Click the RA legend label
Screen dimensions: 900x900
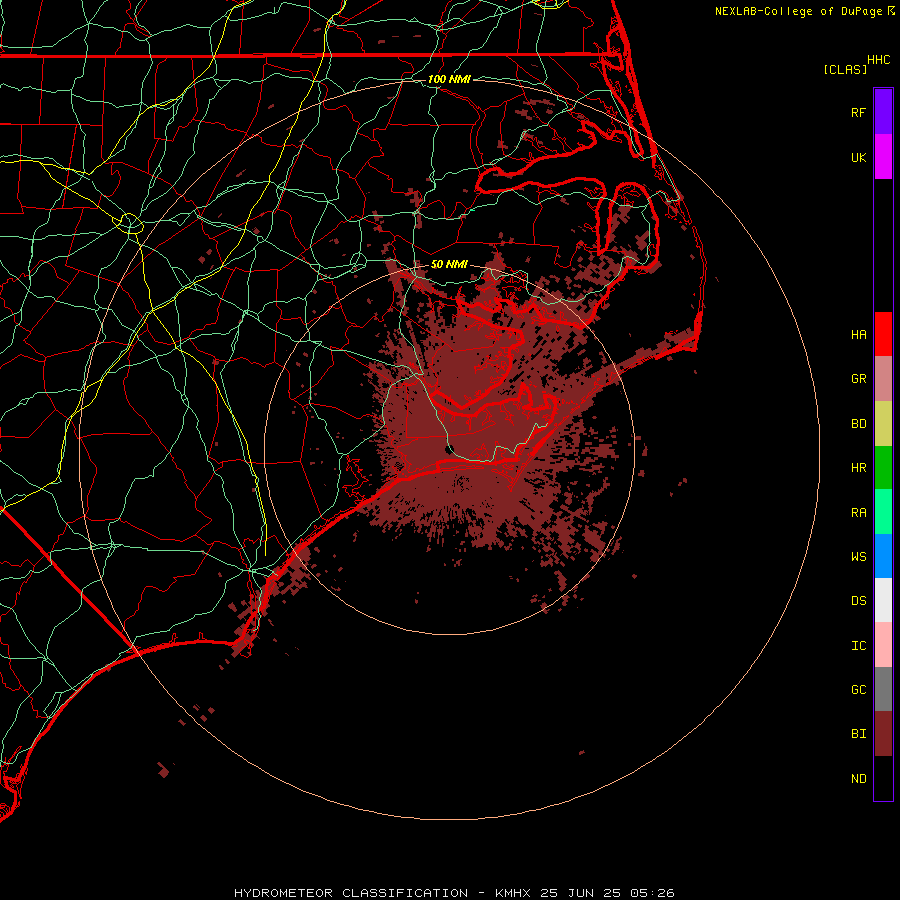click(858, 513)
